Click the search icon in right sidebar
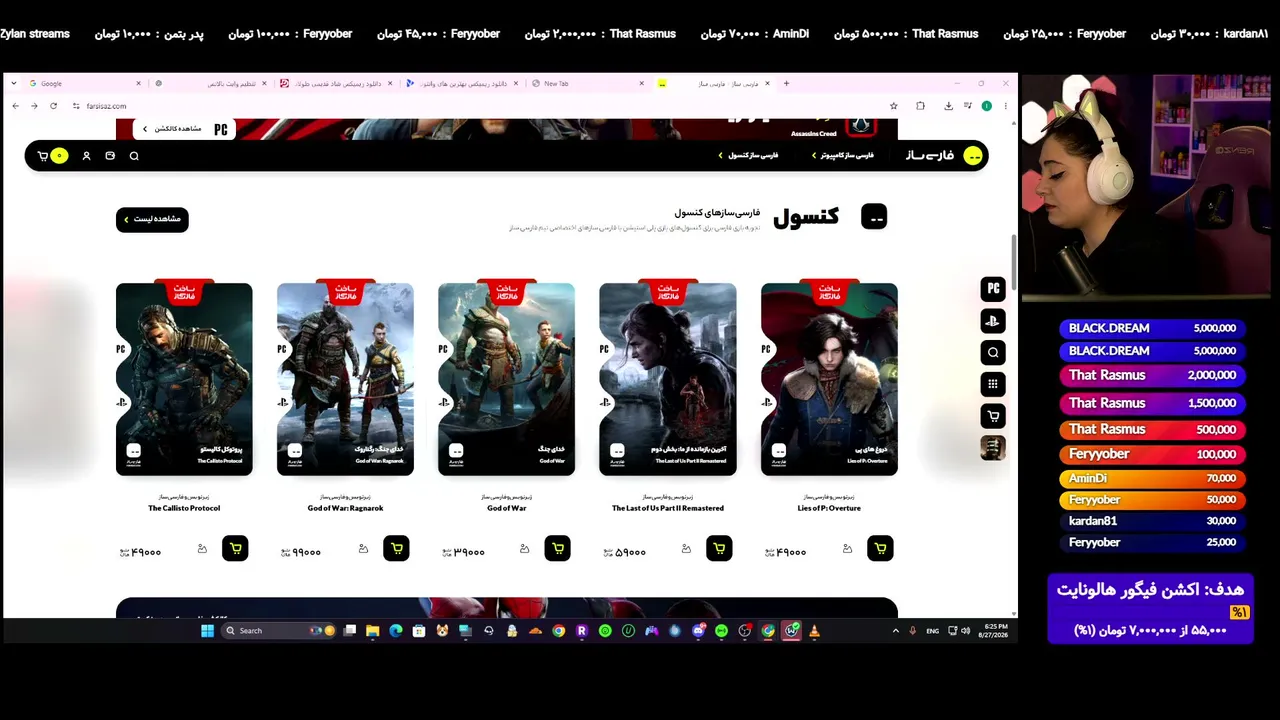This screenshot has height=720, width=1280. (x=993, y=352)
